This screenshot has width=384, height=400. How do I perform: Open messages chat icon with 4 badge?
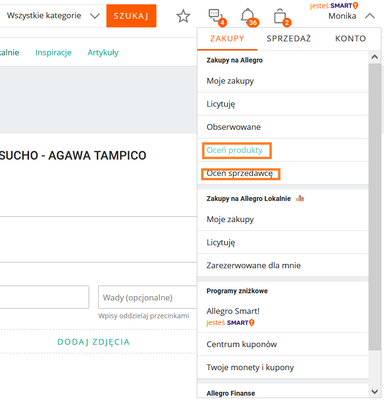point(217,17)
